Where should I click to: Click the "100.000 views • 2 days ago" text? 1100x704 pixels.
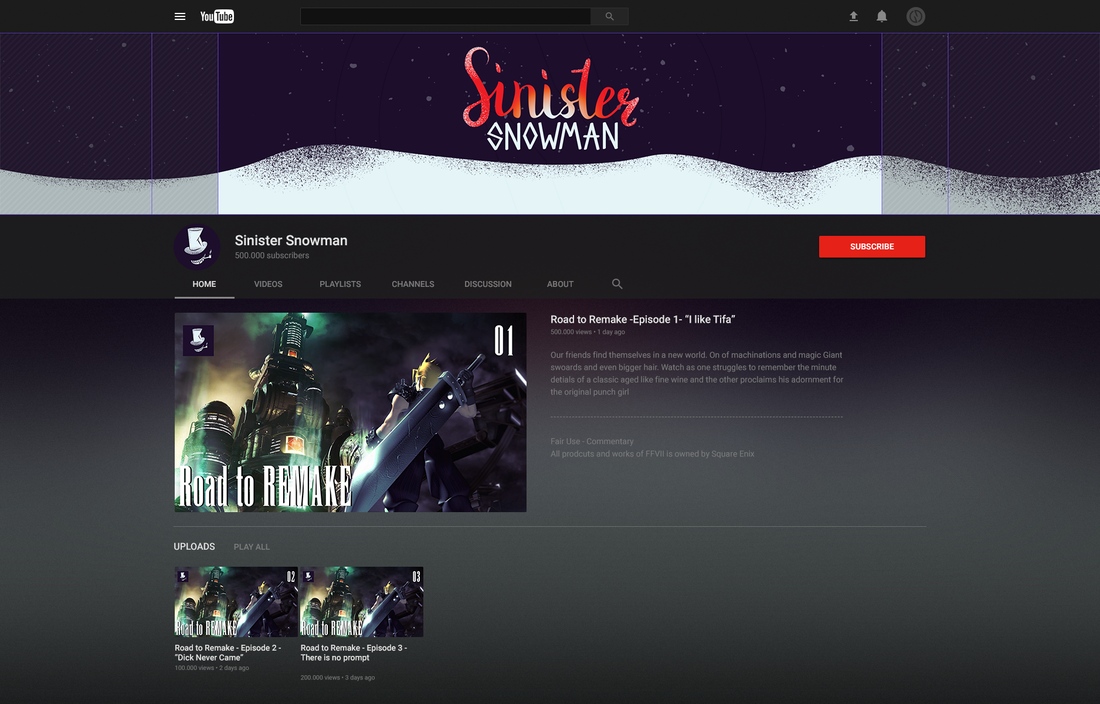click(x=212, y=668)
